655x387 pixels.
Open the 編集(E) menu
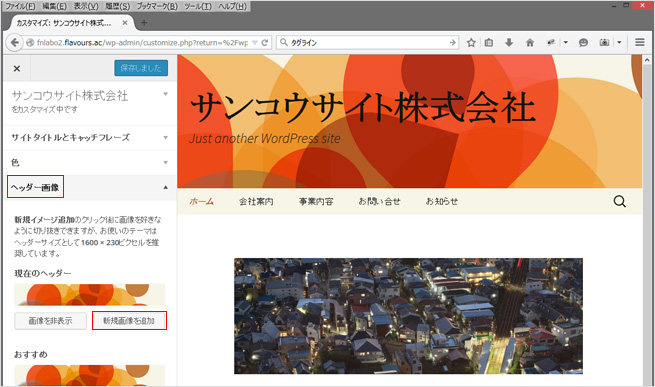point(54,6)
